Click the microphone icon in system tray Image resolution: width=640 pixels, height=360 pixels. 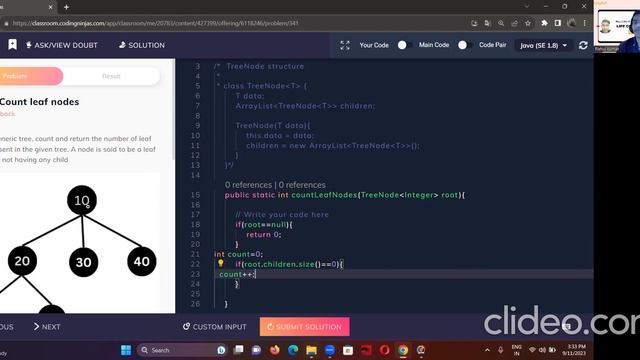pos(500,350)
